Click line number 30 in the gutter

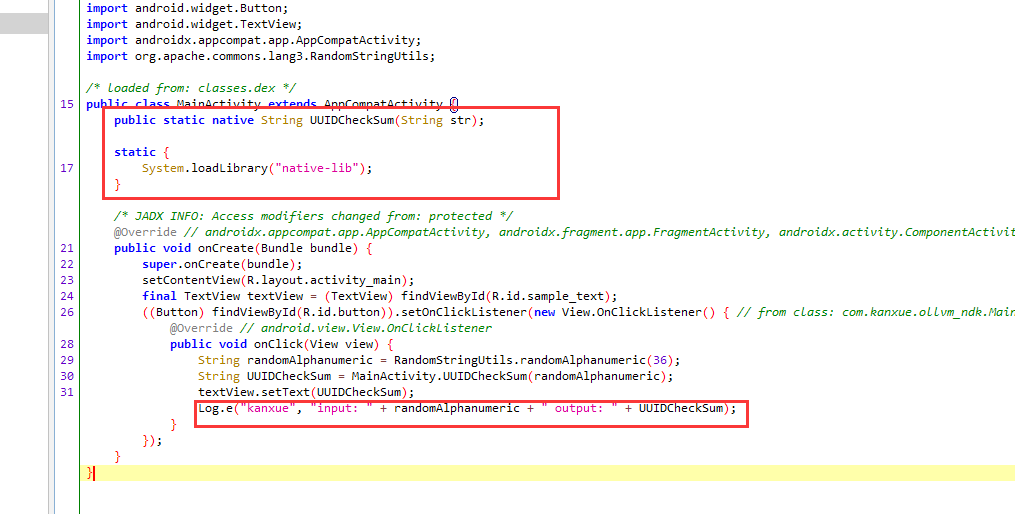coord(67,376)
